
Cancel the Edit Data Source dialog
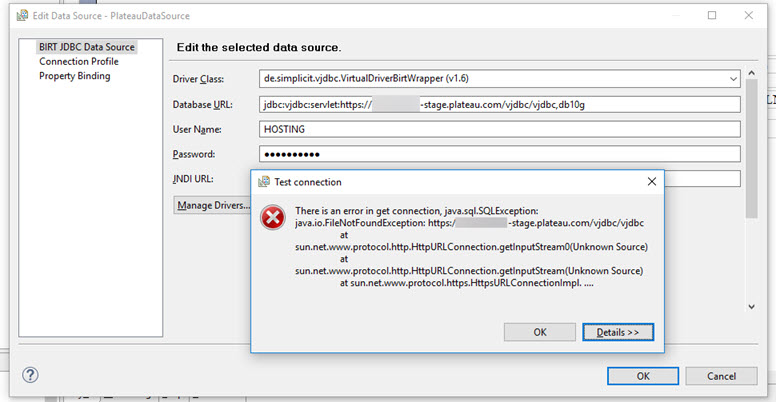click(x=721, y=376)
